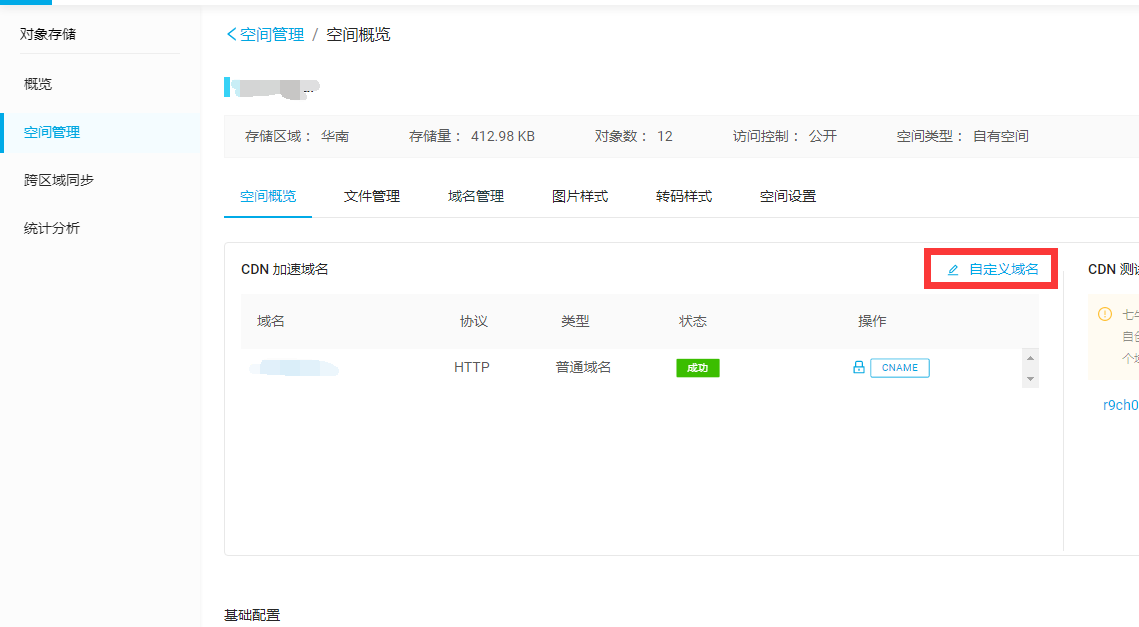Viewport: 1139px width, 627px height.
Task: Open 统计分析 from the sidebar
Action: pos(51,228)
